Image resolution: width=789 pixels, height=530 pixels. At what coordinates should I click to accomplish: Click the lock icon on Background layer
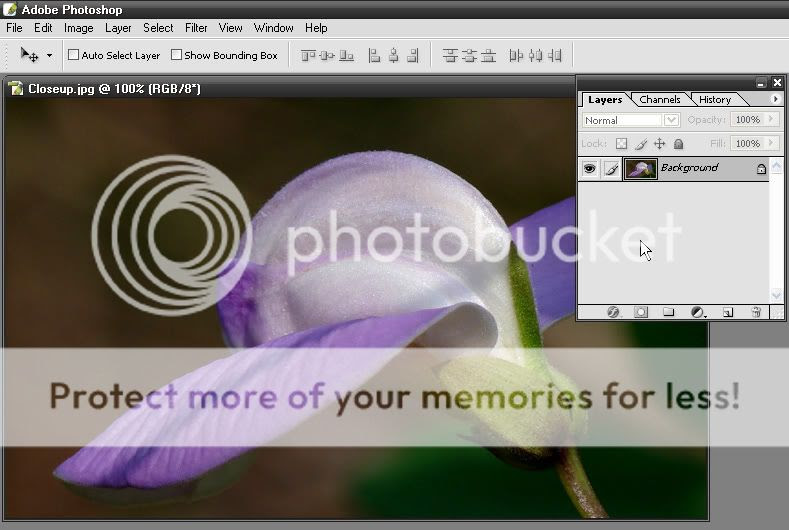click(761, 169)
